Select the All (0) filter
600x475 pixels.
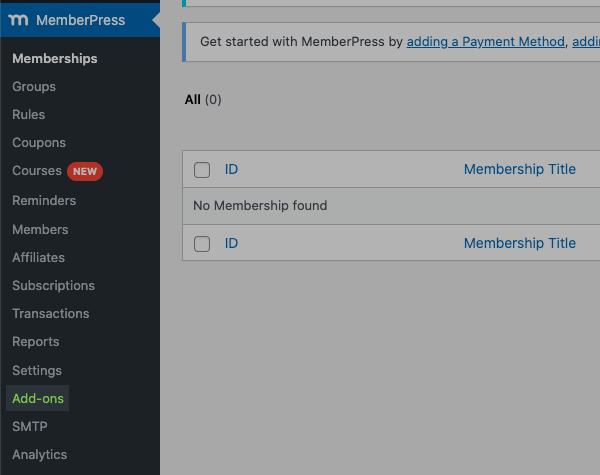point(203,100)
